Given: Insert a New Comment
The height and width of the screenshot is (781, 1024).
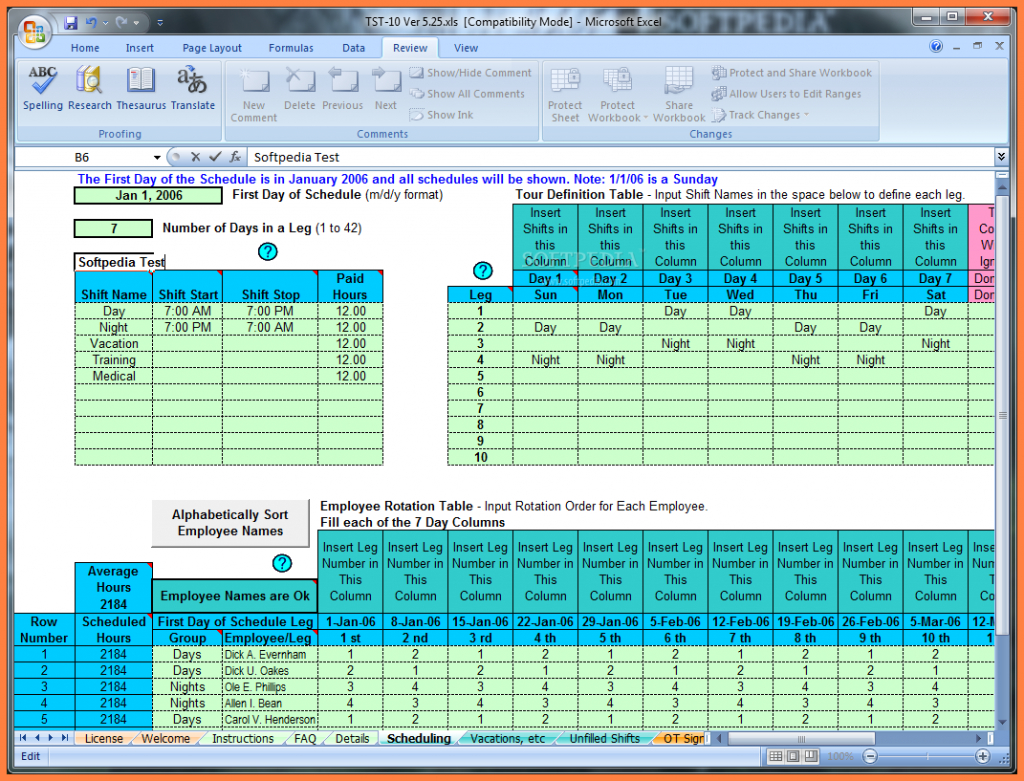Looking at the screenshot, I should [x=254, y=95].
